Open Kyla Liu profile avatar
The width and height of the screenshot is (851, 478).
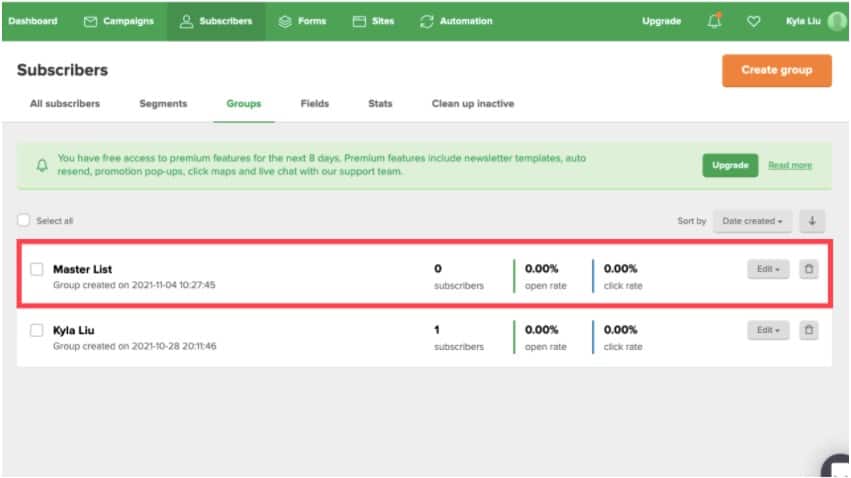coord(836,21)
